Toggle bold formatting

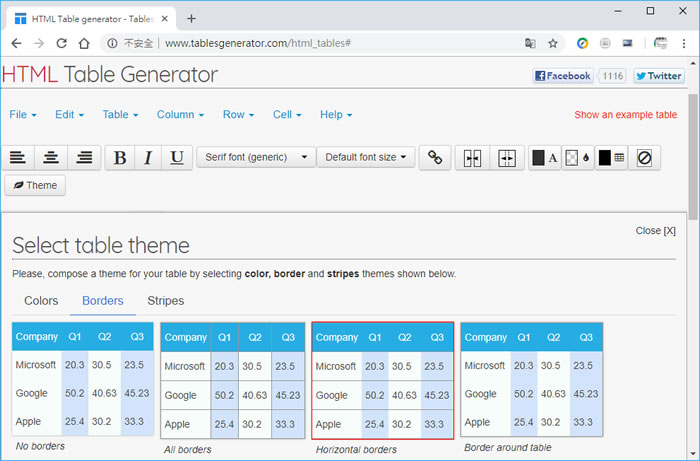120,158
